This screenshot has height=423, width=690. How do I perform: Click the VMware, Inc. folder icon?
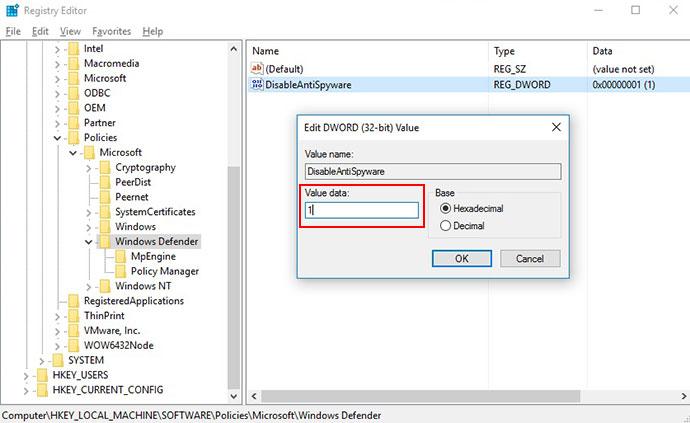pyautogui.click(x=74, y=331)
